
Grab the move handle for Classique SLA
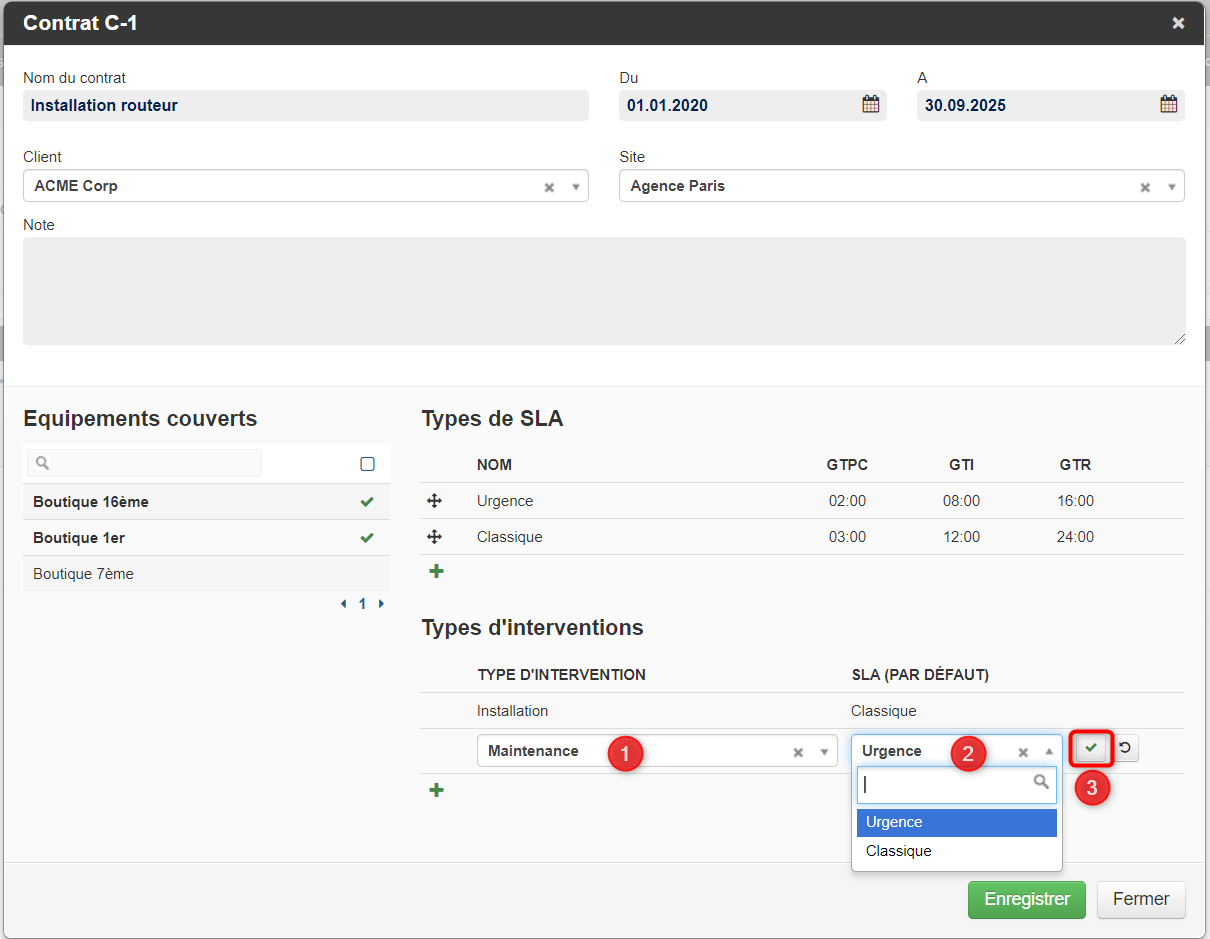click(435, 537)
